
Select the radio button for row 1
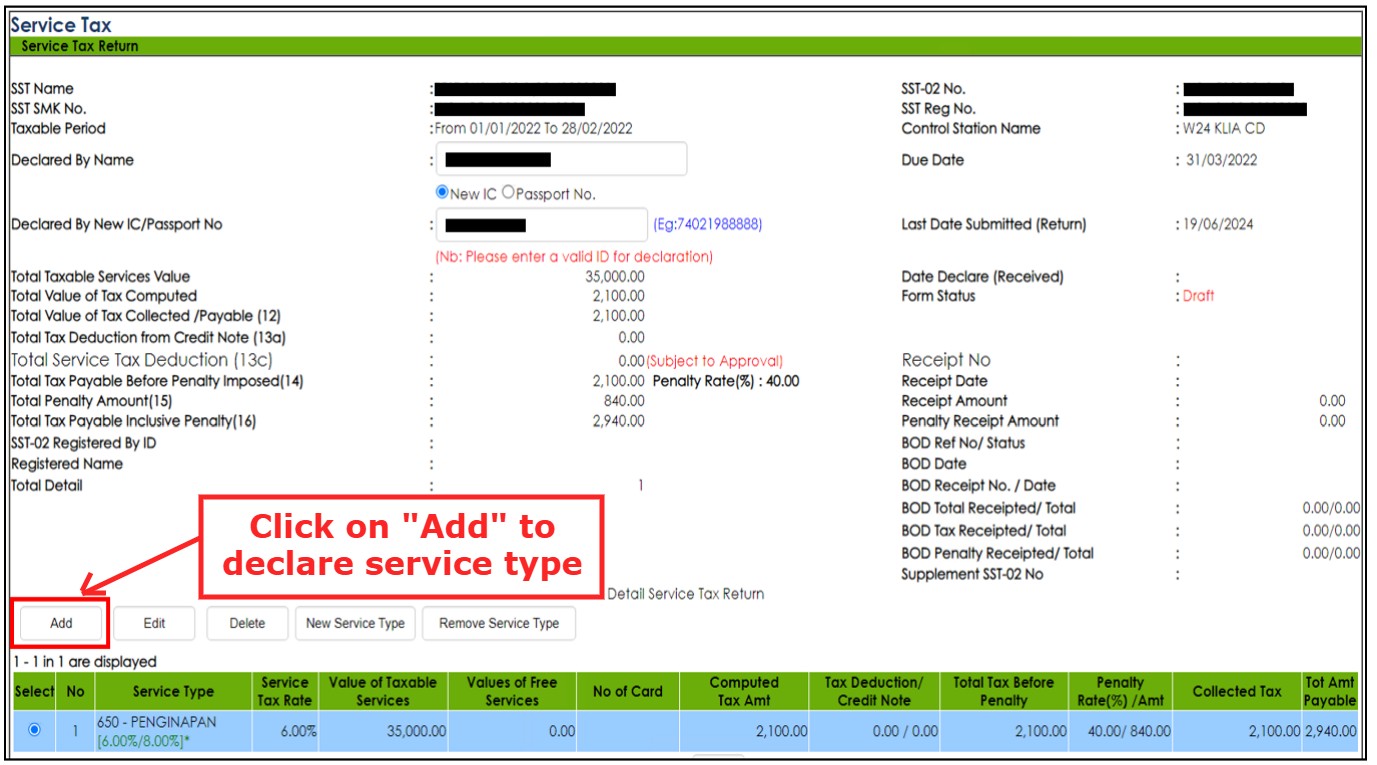coord(35,730)
